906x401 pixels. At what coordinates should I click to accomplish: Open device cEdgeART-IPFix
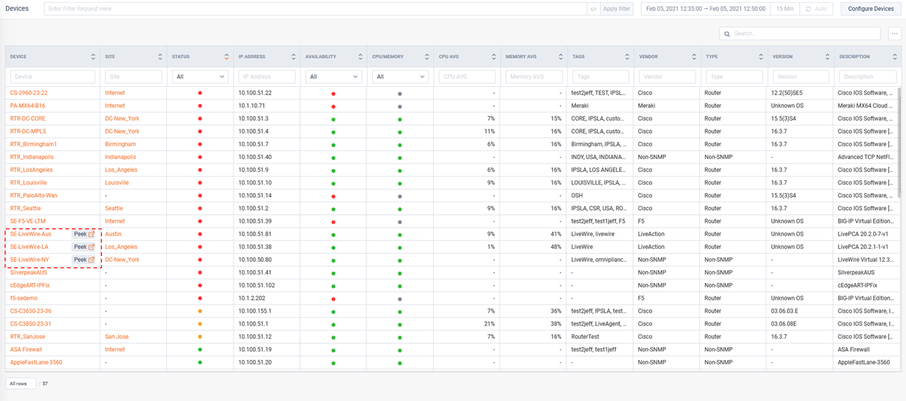point(31,285)
